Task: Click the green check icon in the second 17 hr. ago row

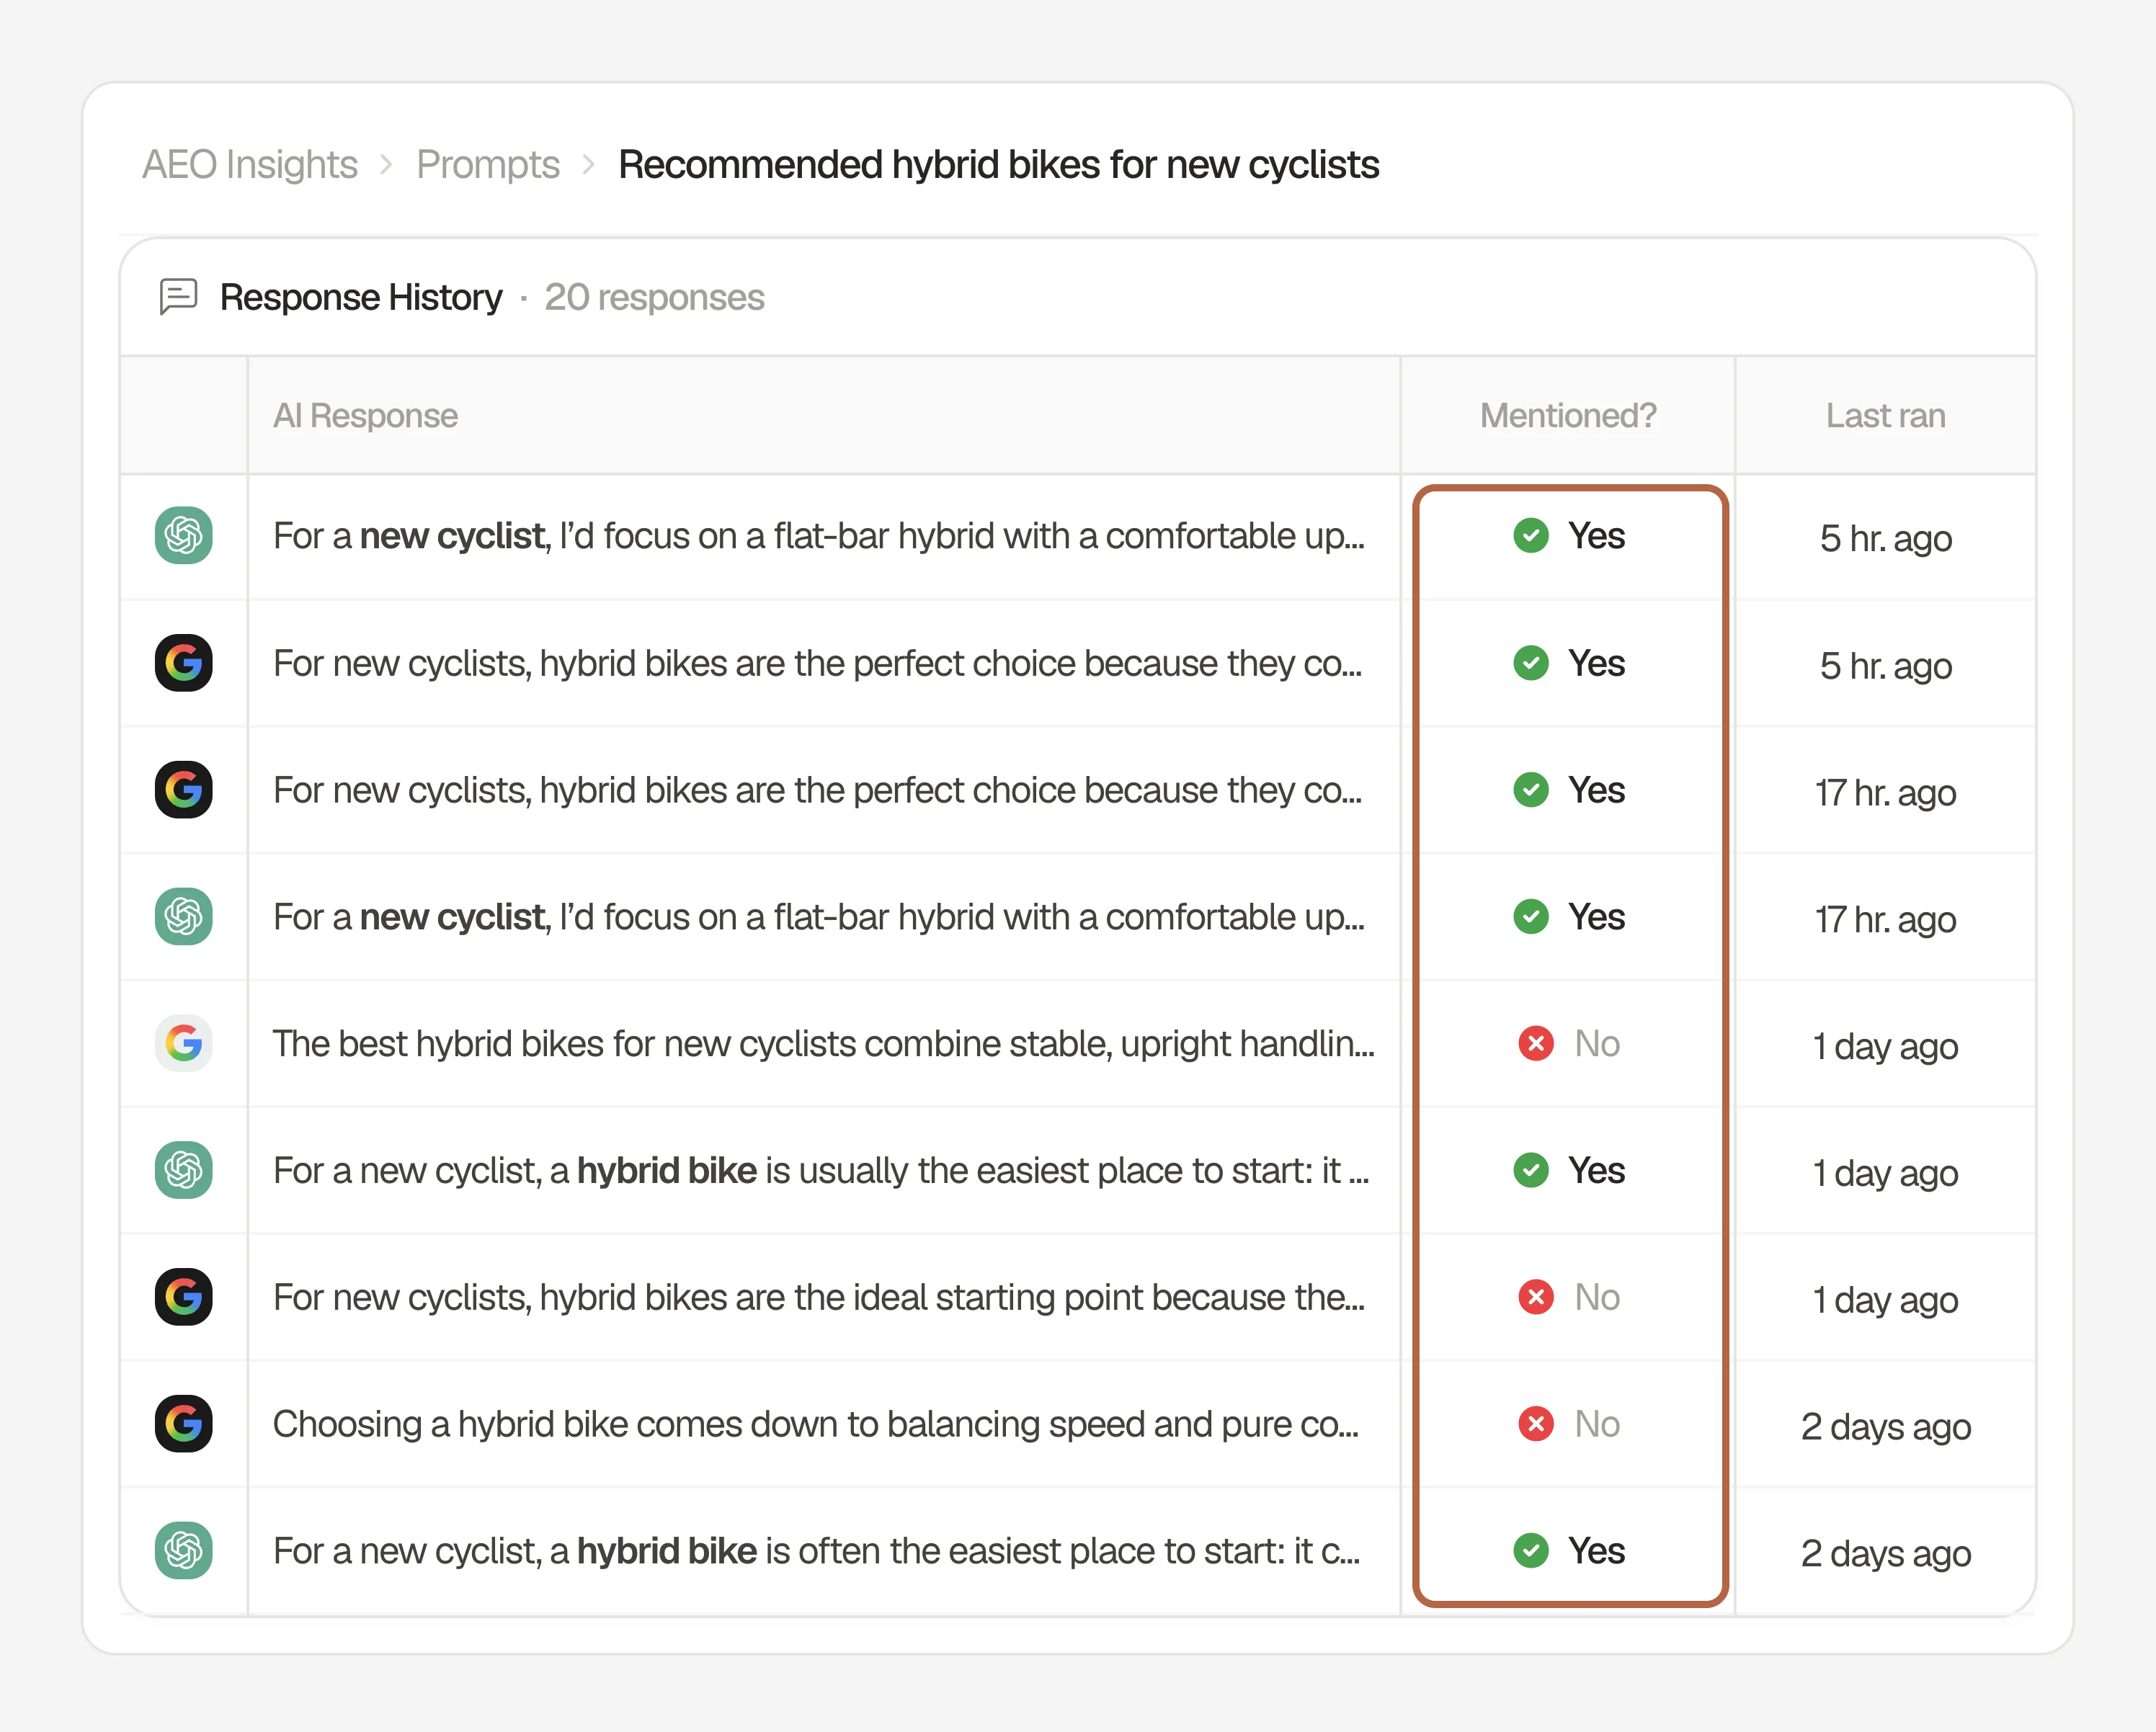Action: 1531,917
